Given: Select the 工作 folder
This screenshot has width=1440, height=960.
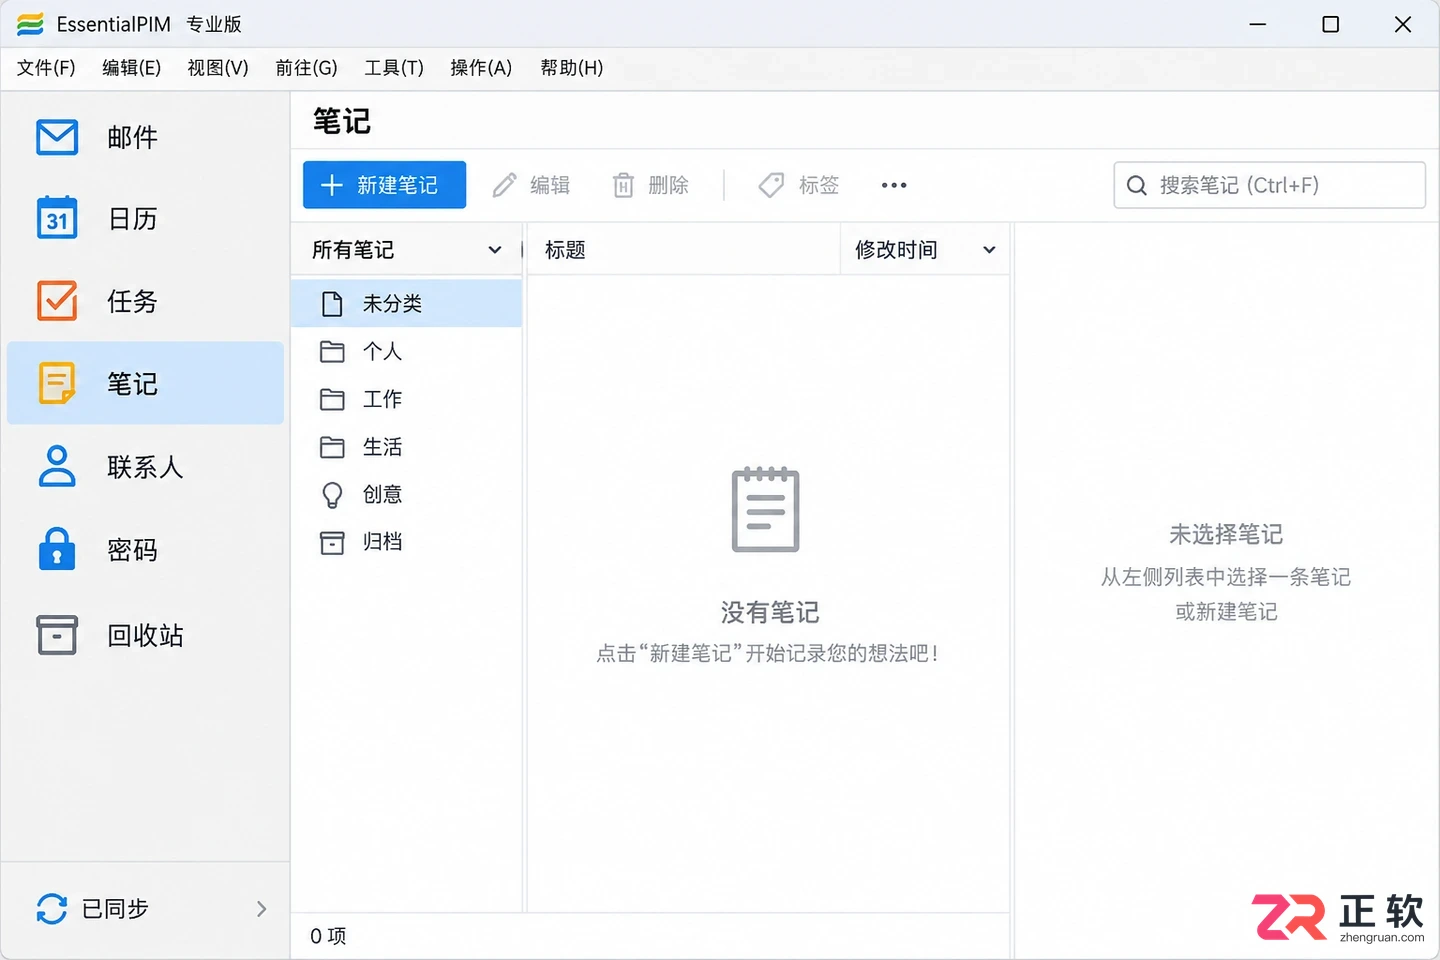Looking at the screenshot, I should (x=406, y=399).
